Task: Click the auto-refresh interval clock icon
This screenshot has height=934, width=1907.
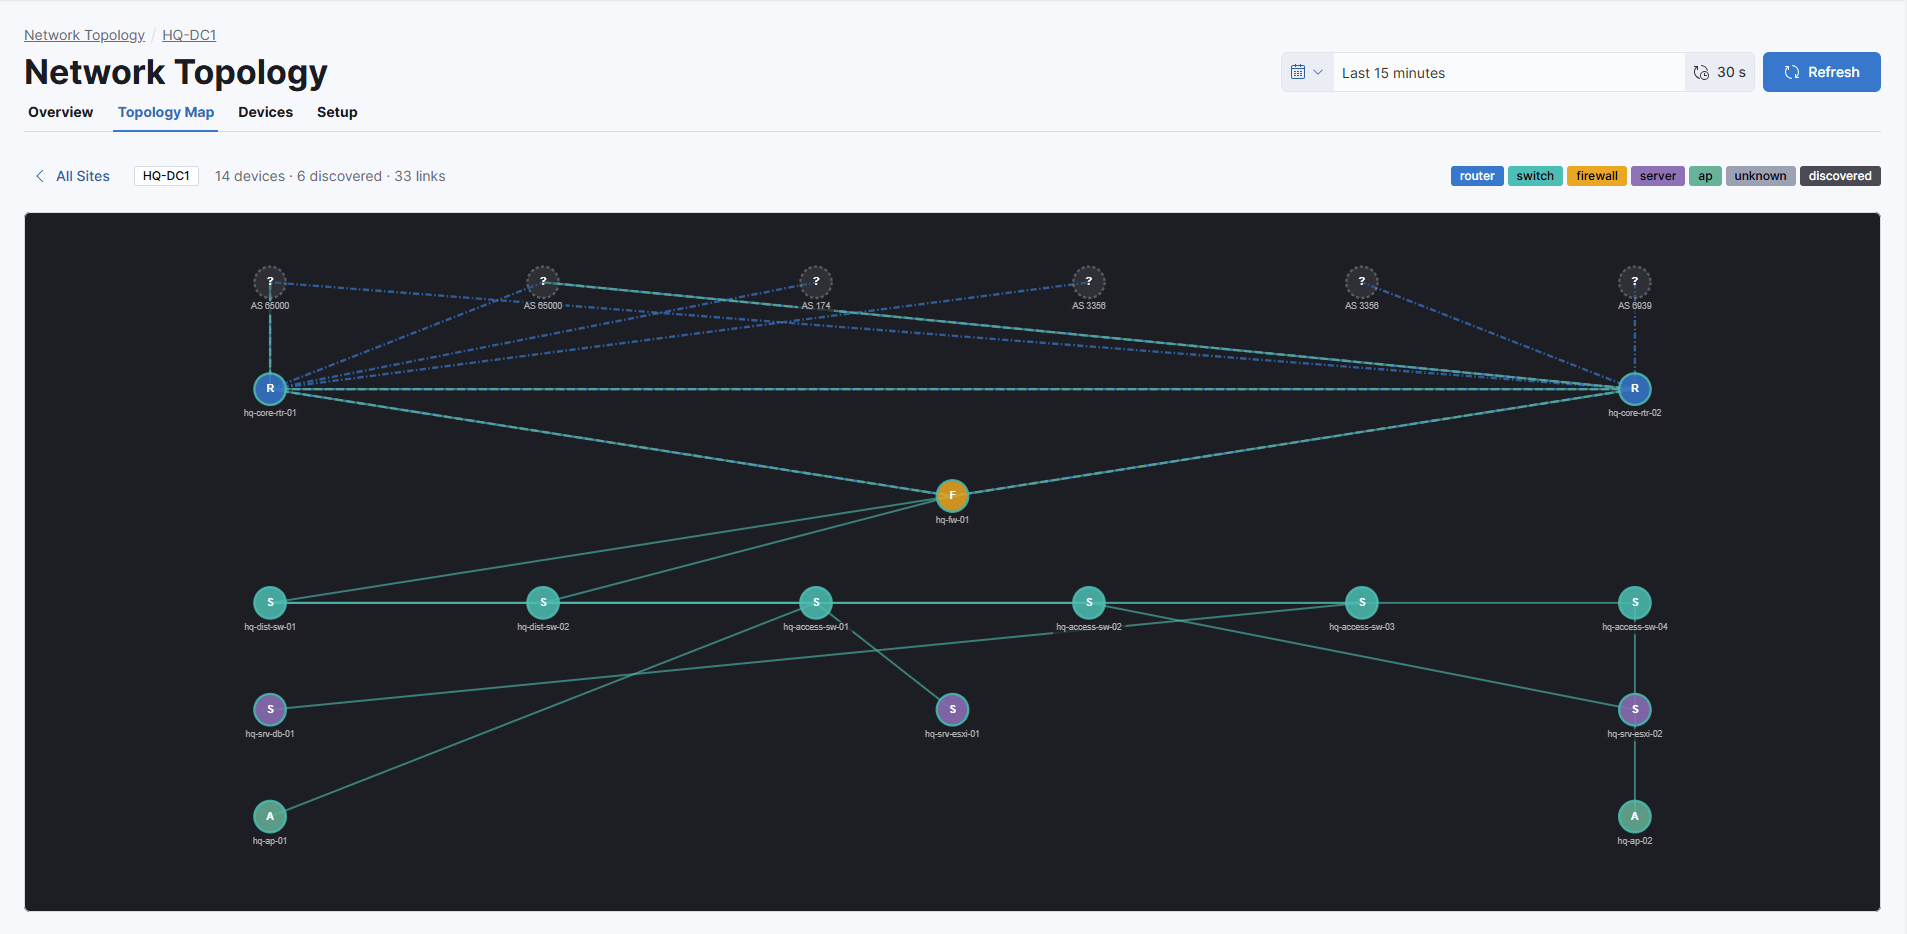Action: pos(1701,72)
